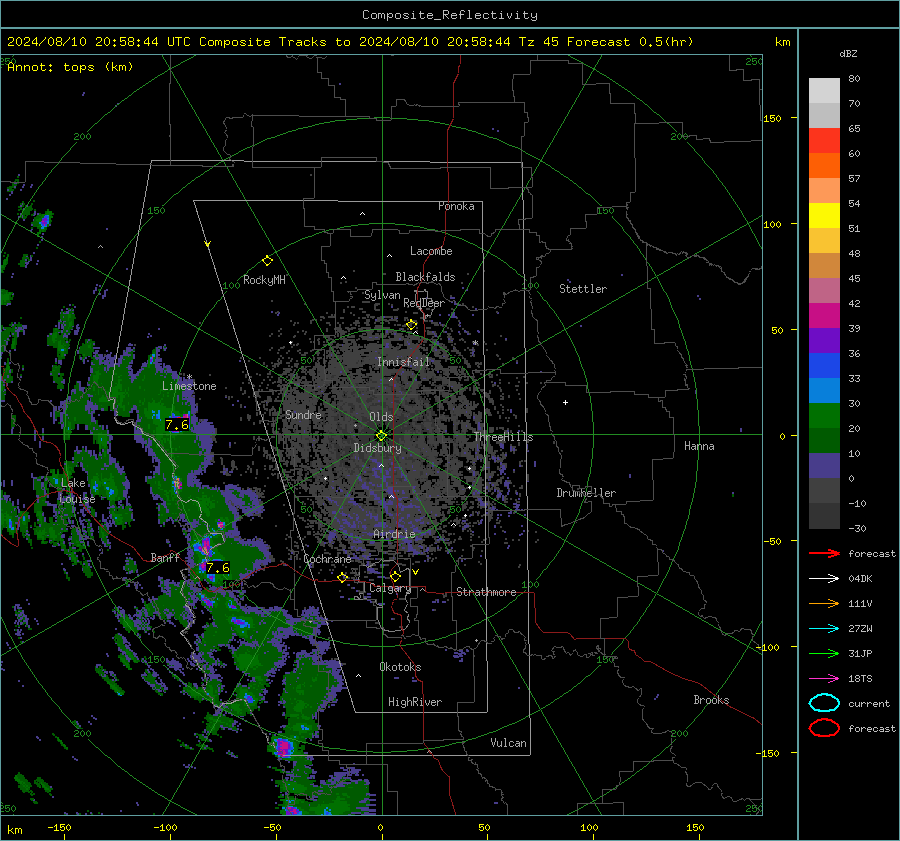
Task: Click the 51 dBZ yellow color swatch
Action: 824,215
